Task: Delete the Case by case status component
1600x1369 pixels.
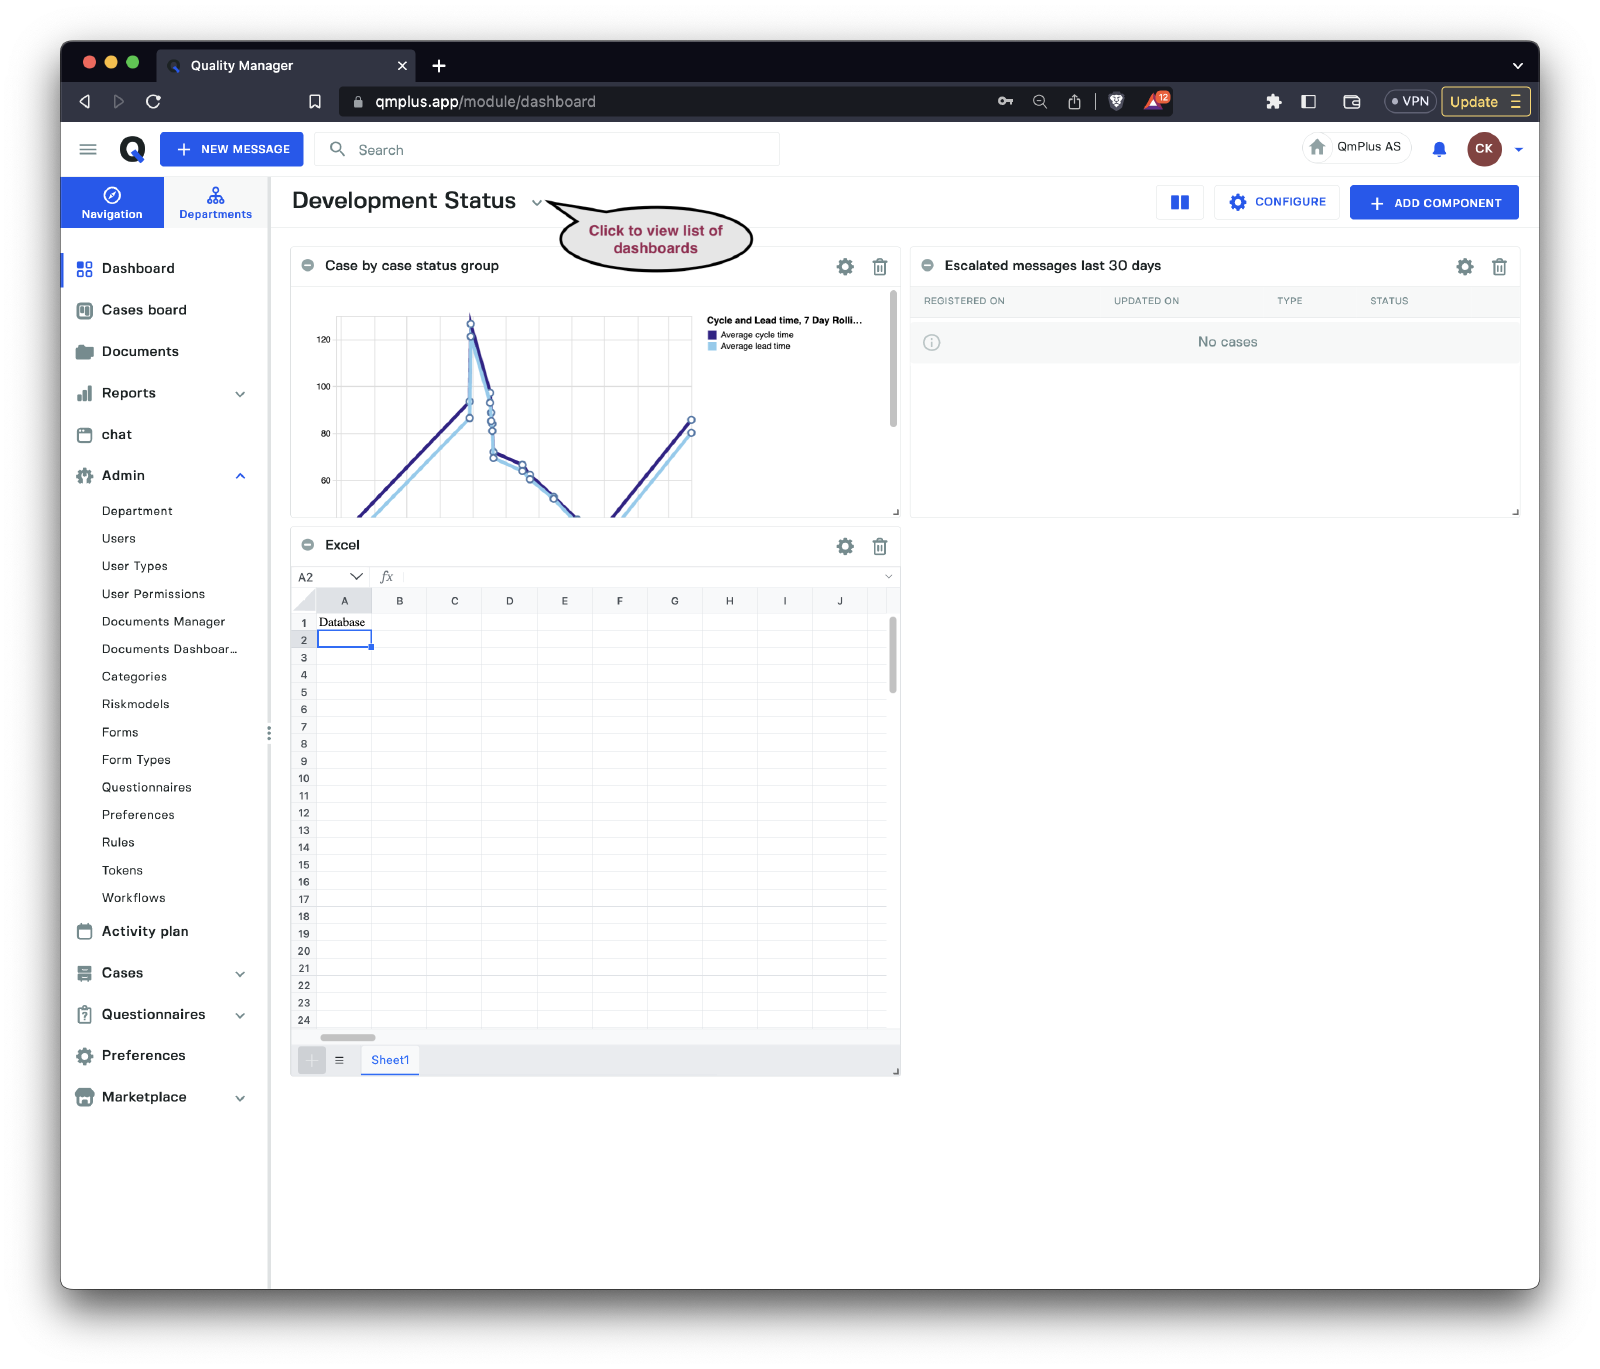Action: click(880, 267)
